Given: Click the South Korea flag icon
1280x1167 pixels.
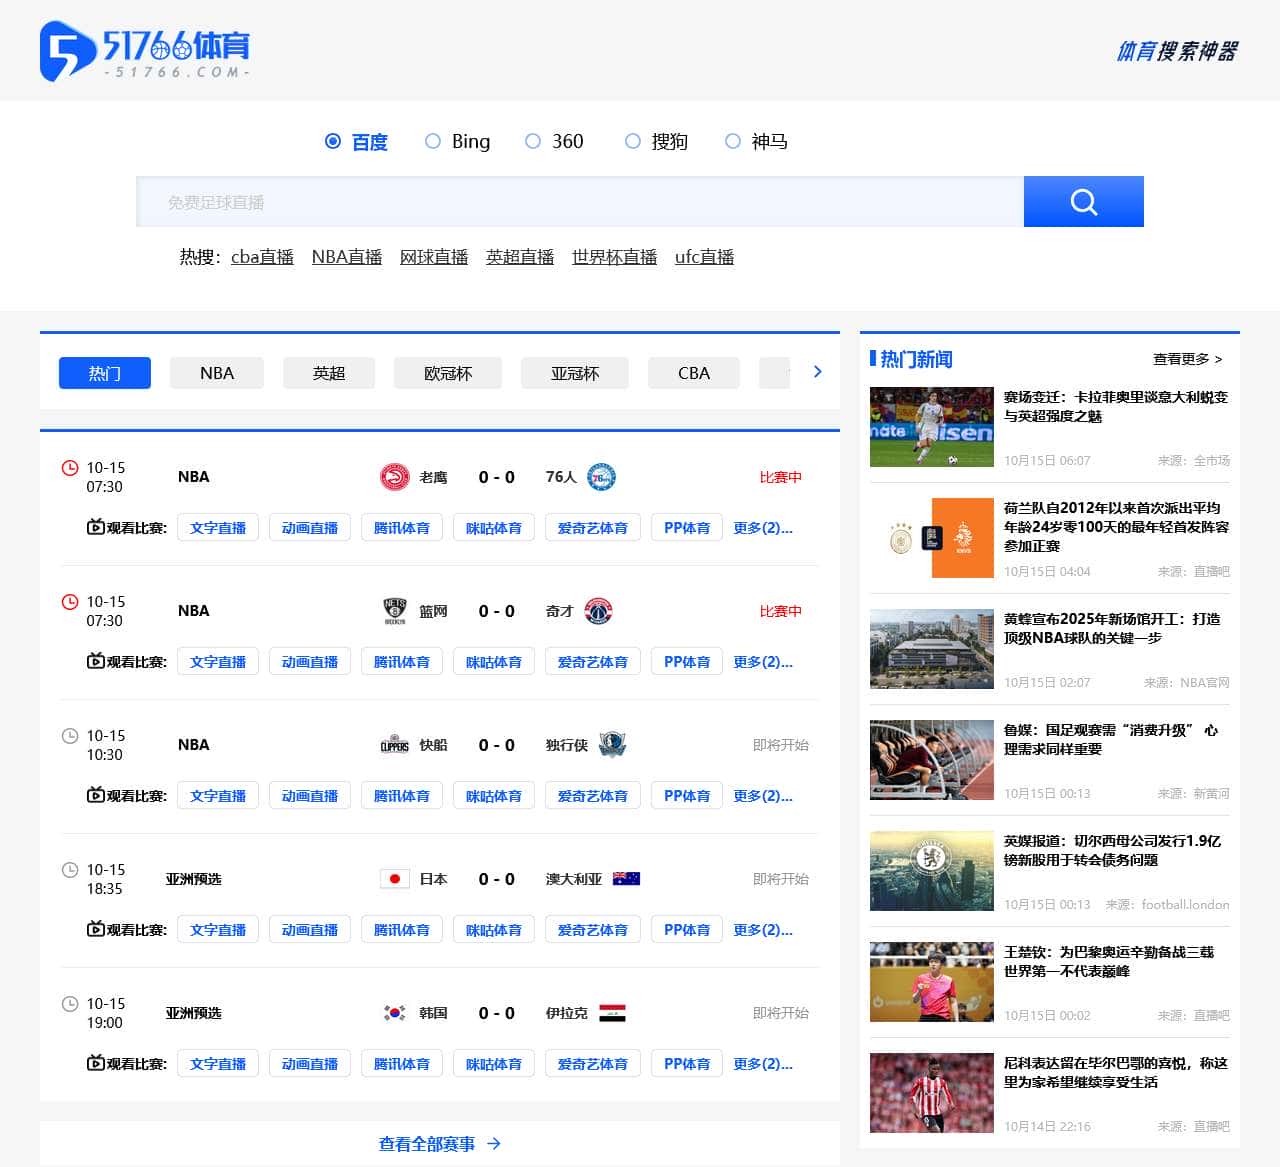Looking at the screenshot, I should (x=395, y=1013).
